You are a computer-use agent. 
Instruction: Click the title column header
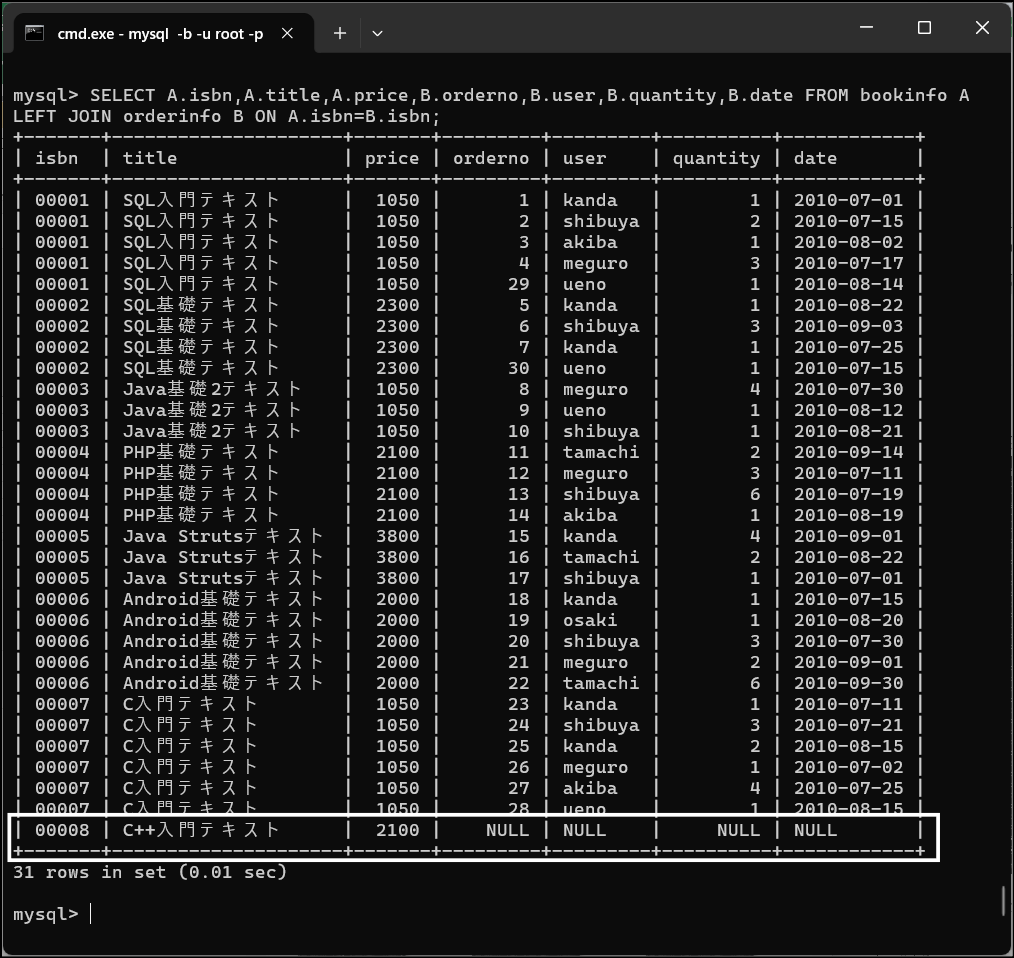pos(150,158)
